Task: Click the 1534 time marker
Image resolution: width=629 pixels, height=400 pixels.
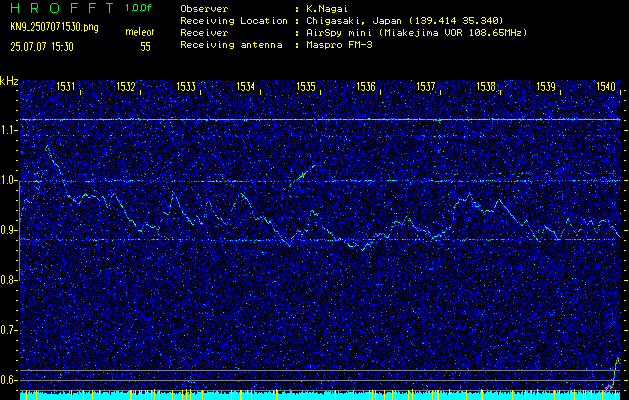Action: click(x=246, y=86)
